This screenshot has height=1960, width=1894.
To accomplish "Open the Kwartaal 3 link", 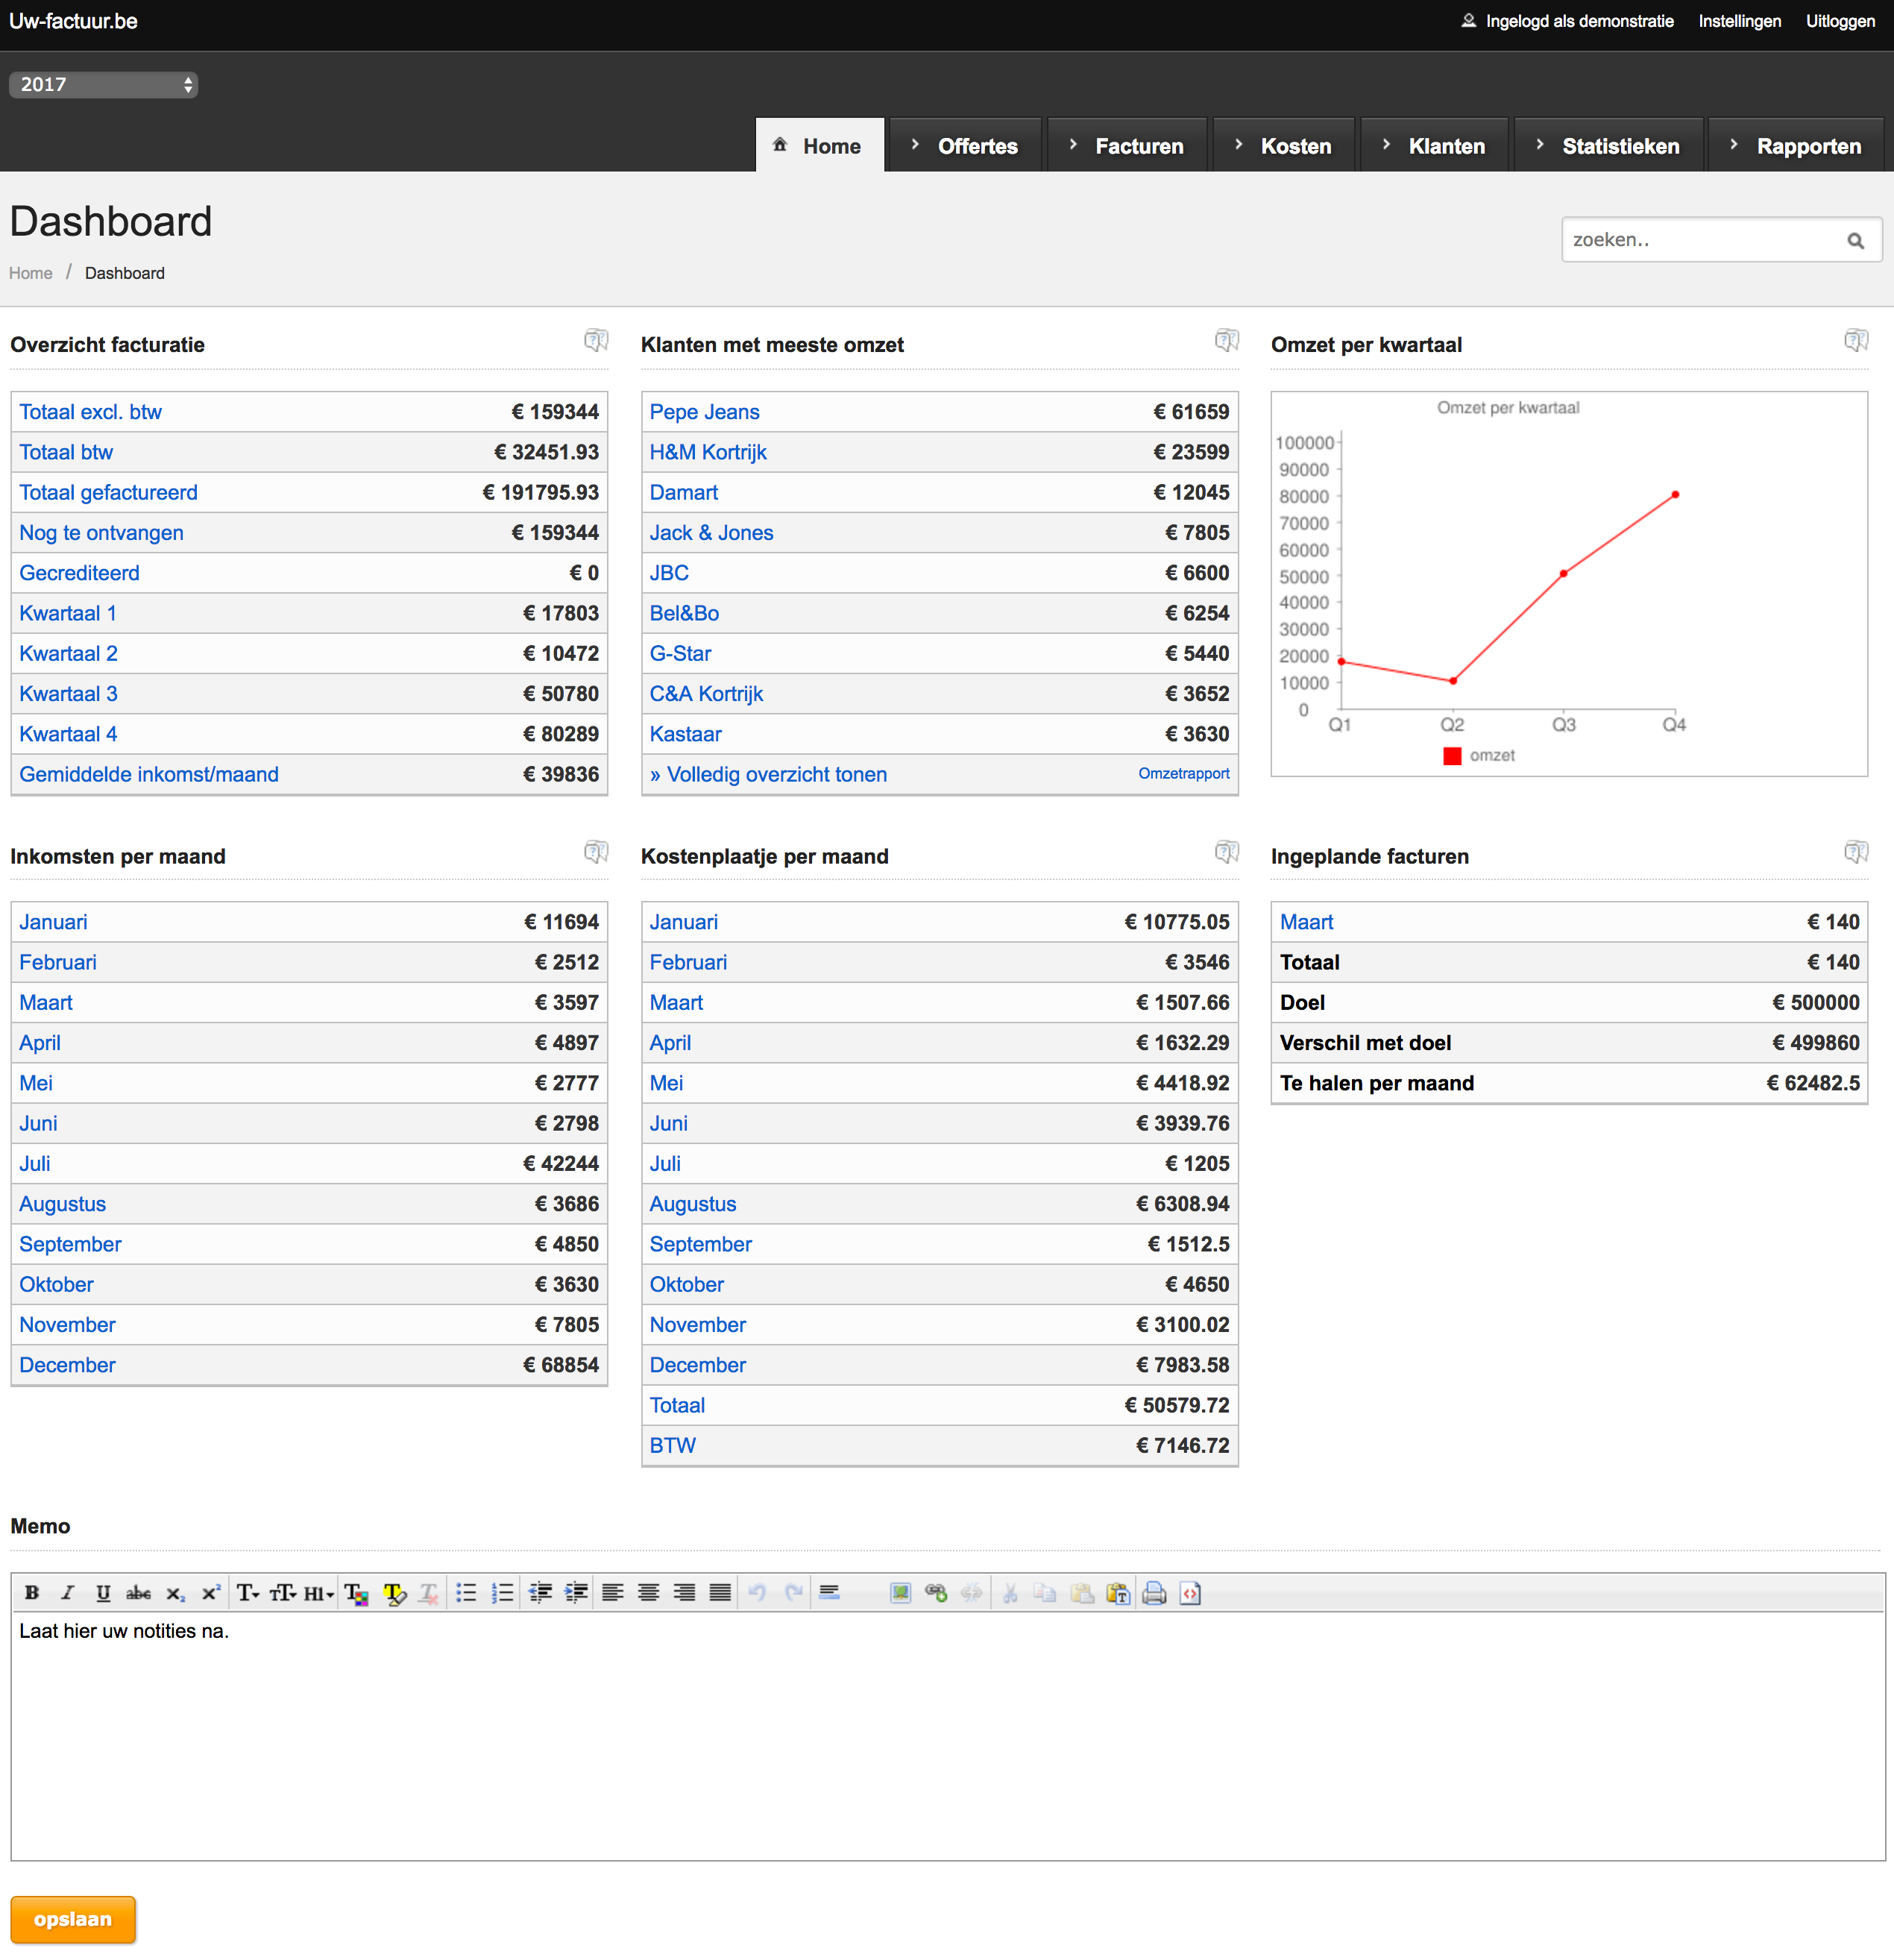I will (68, 694).
